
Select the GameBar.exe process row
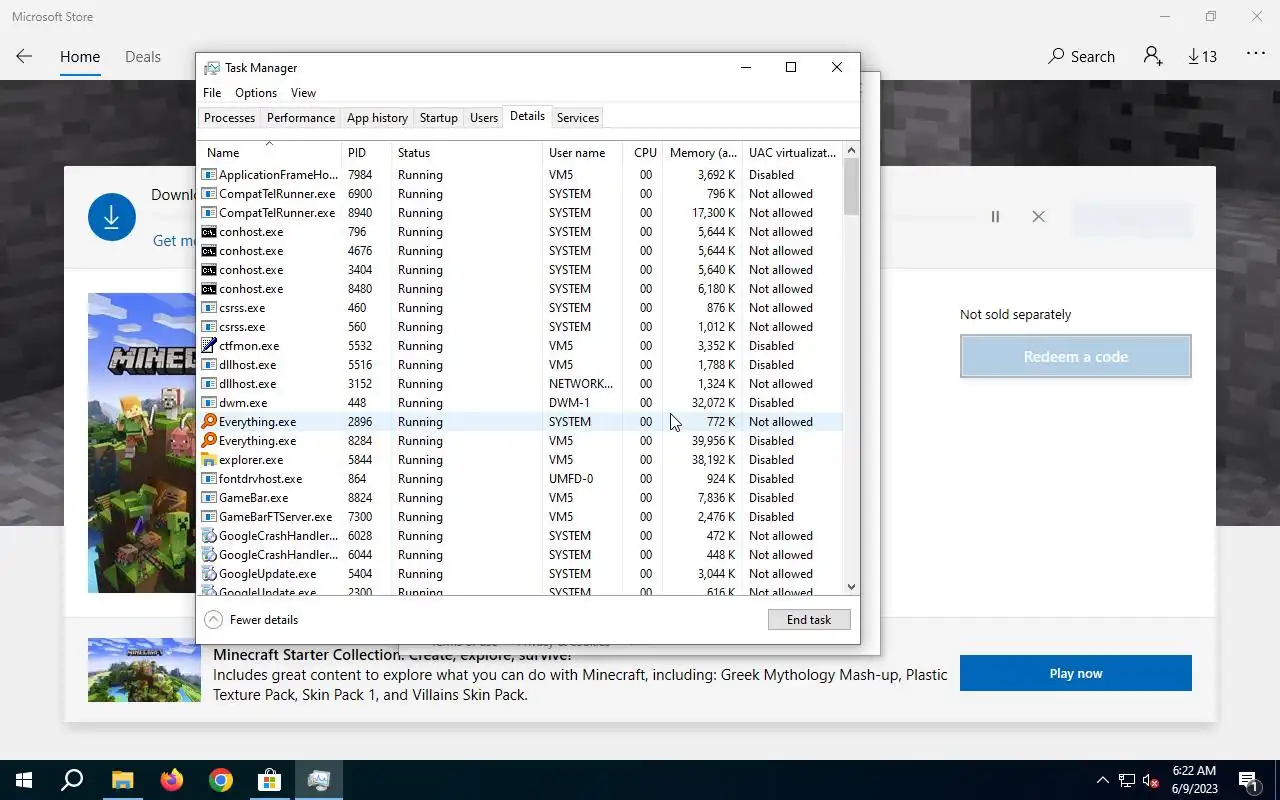coord(520,498)
